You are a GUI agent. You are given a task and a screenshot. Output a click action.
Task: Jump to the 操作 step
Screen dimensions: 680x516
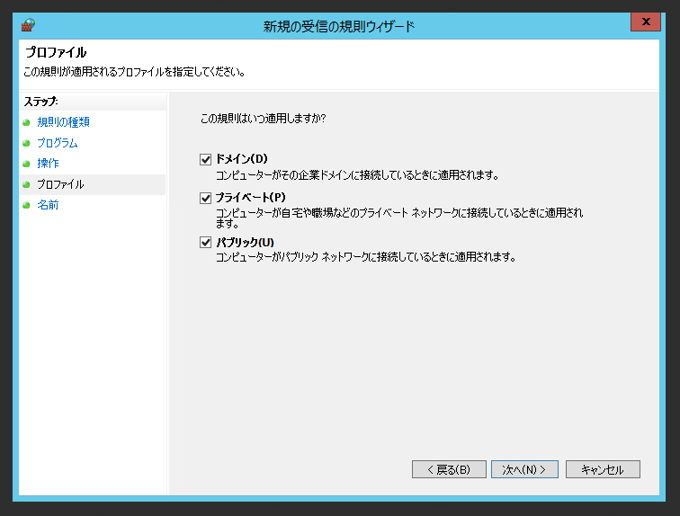click(x=48, y=163)
